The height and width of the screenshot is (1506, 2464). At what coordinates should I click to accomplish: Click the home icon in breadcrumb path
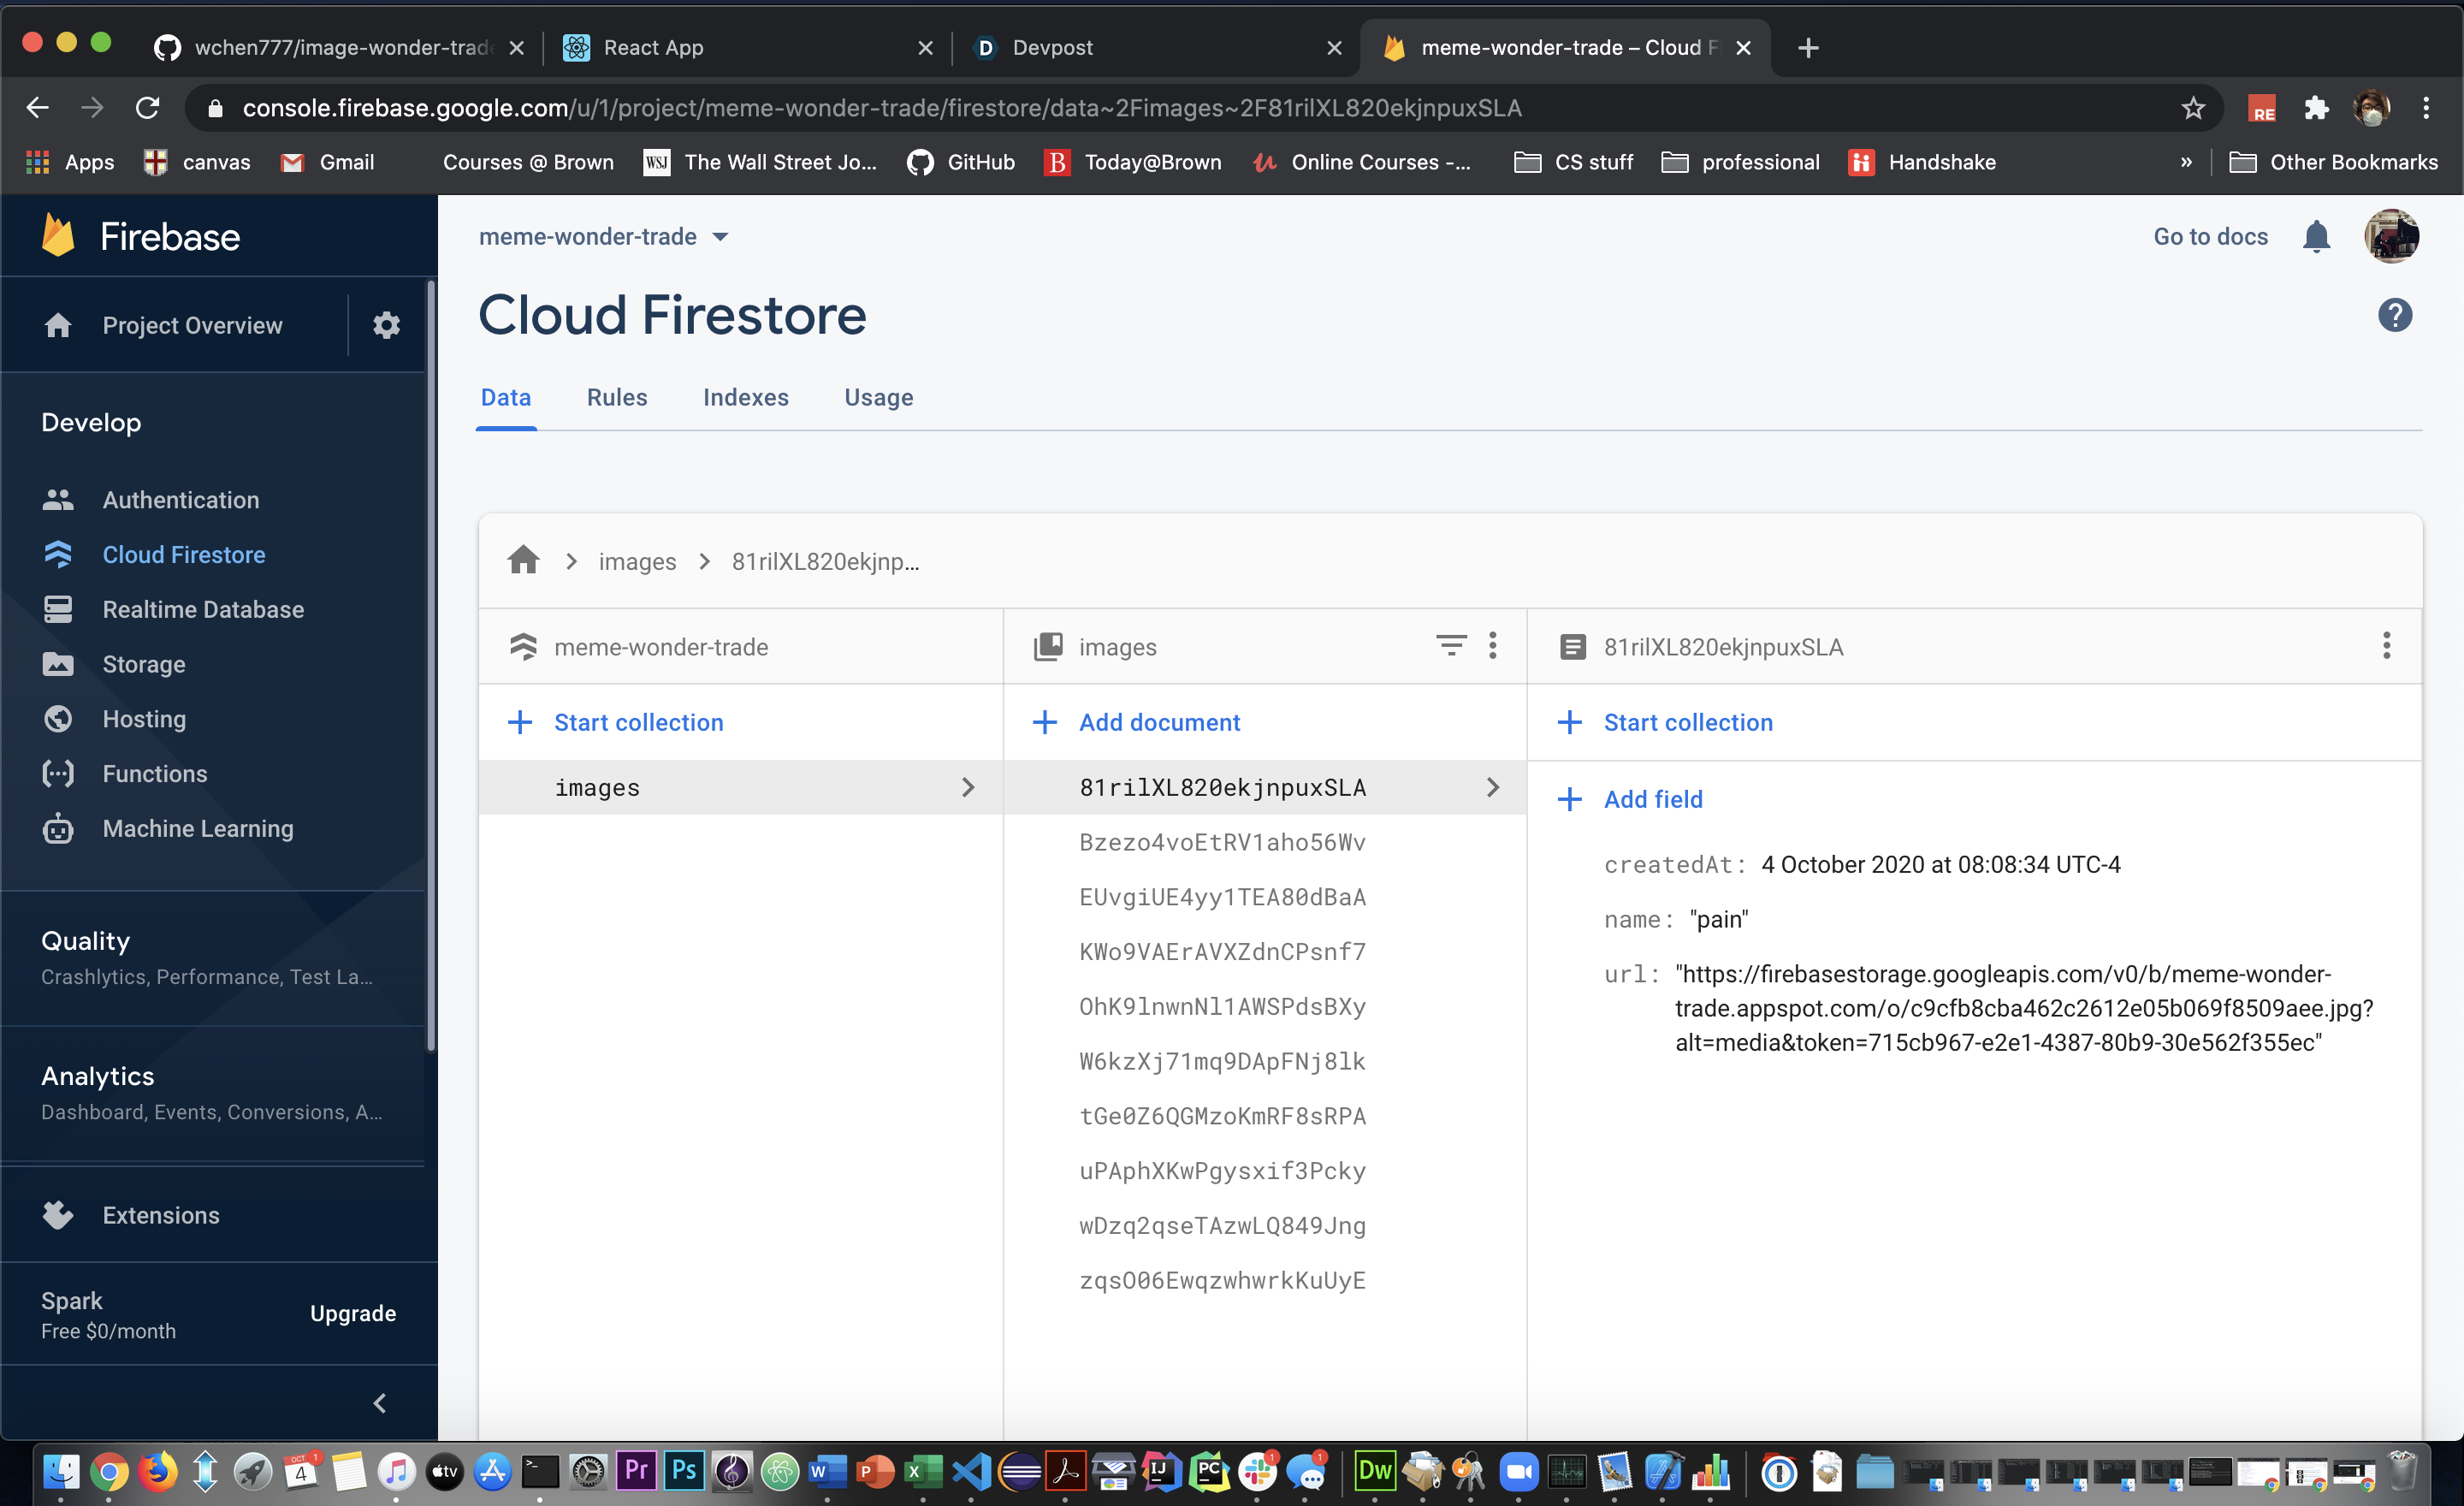523,561
